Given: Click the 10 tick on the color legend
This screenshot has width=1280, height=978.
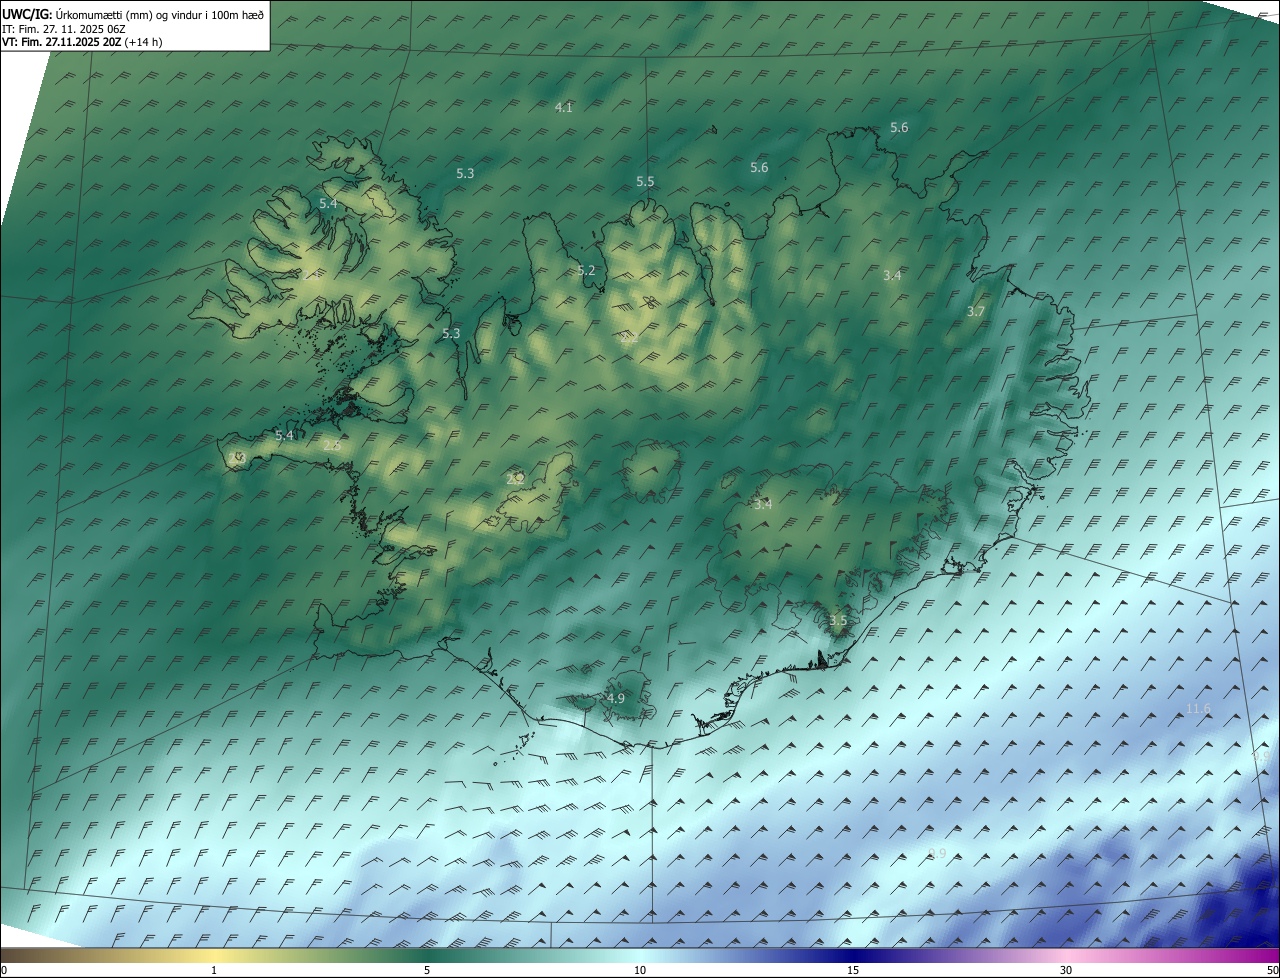Looking at the screenshot, I should 640,970.
